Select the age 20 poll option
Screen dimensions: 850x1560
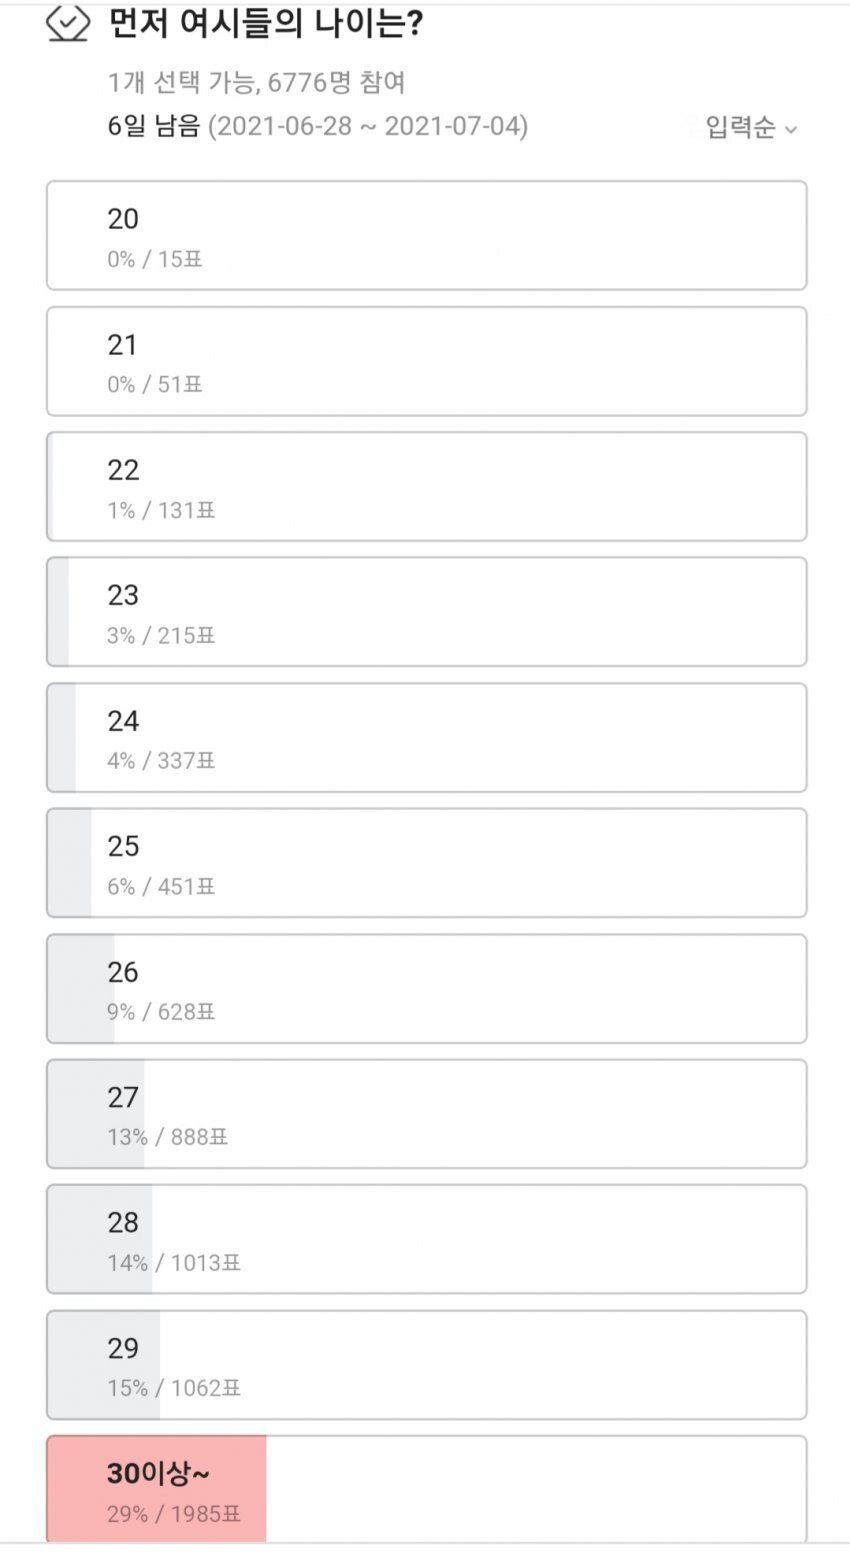(426, 236)
